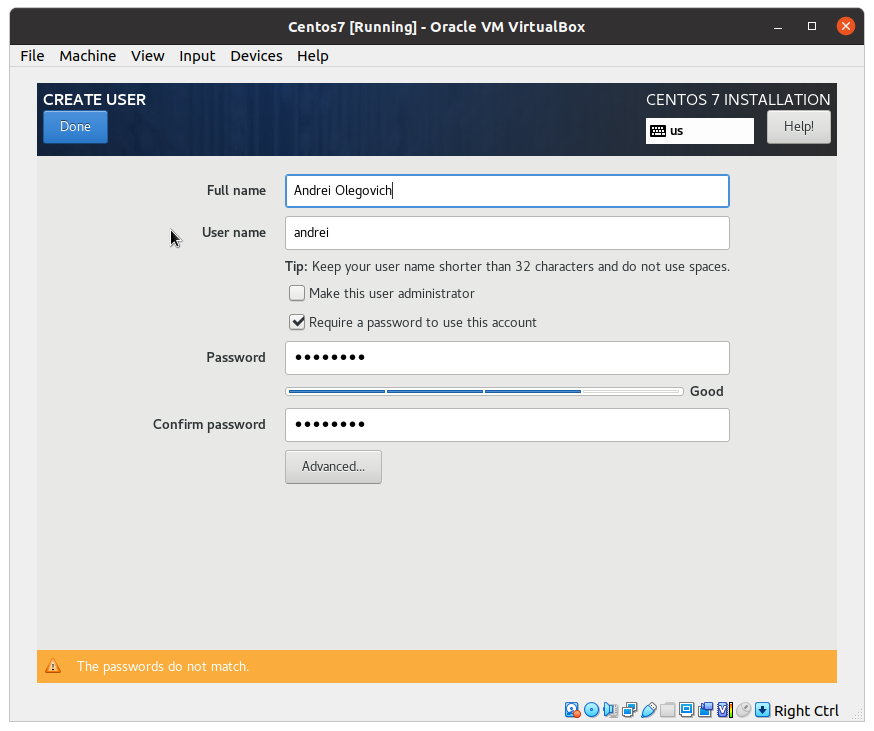Image resolution: width=874 pixels, height=731 pixels.
Task: Open the Machine menu
Action: (88, 56)
